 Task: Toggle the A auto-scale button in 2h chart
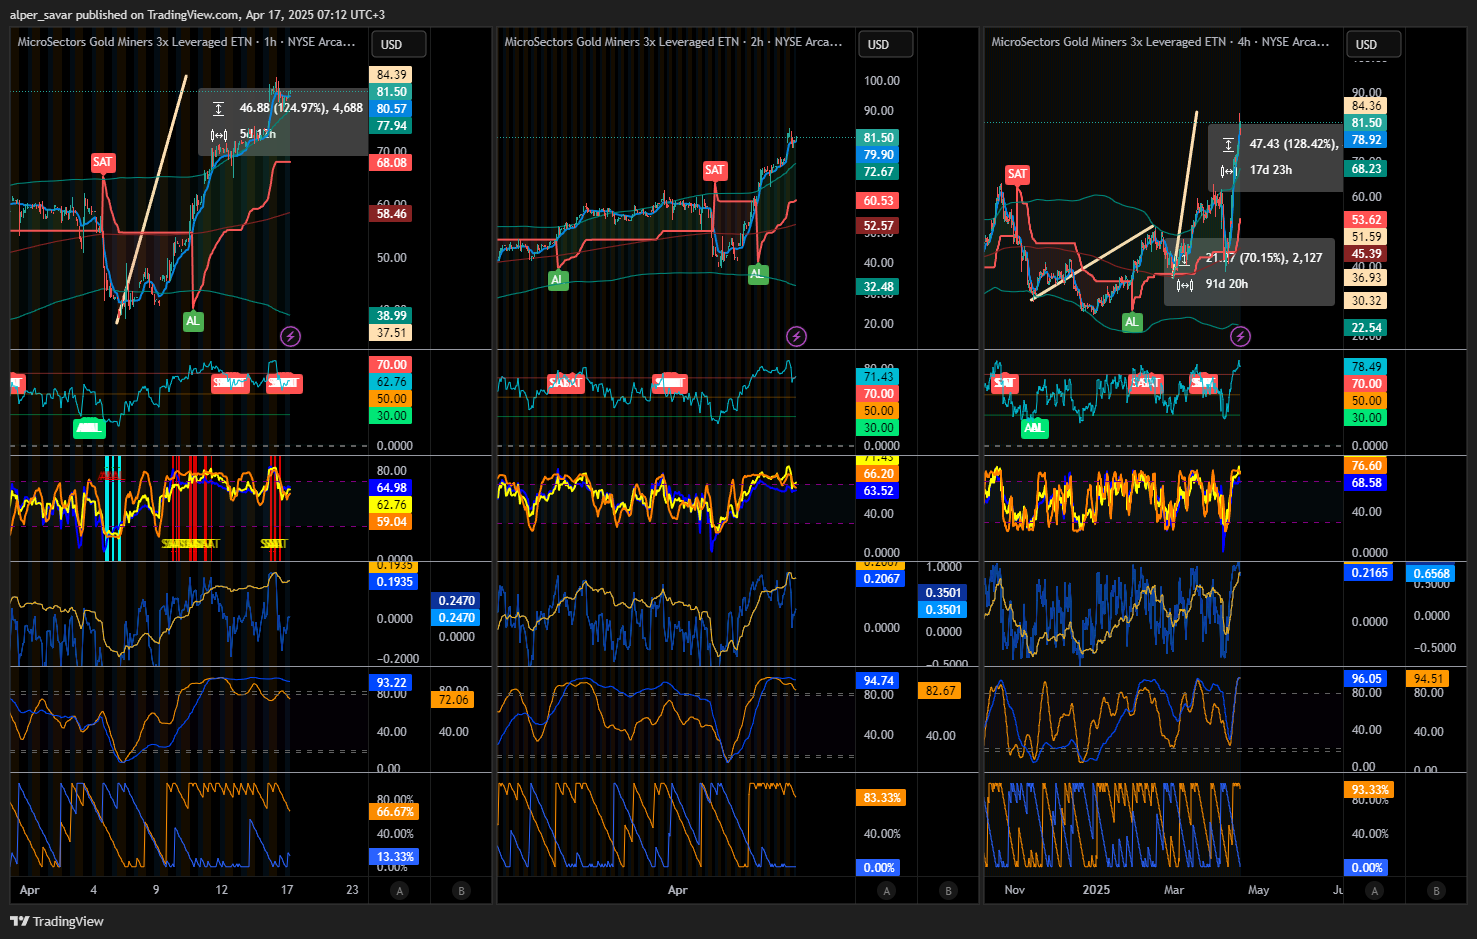coord(886,890)
